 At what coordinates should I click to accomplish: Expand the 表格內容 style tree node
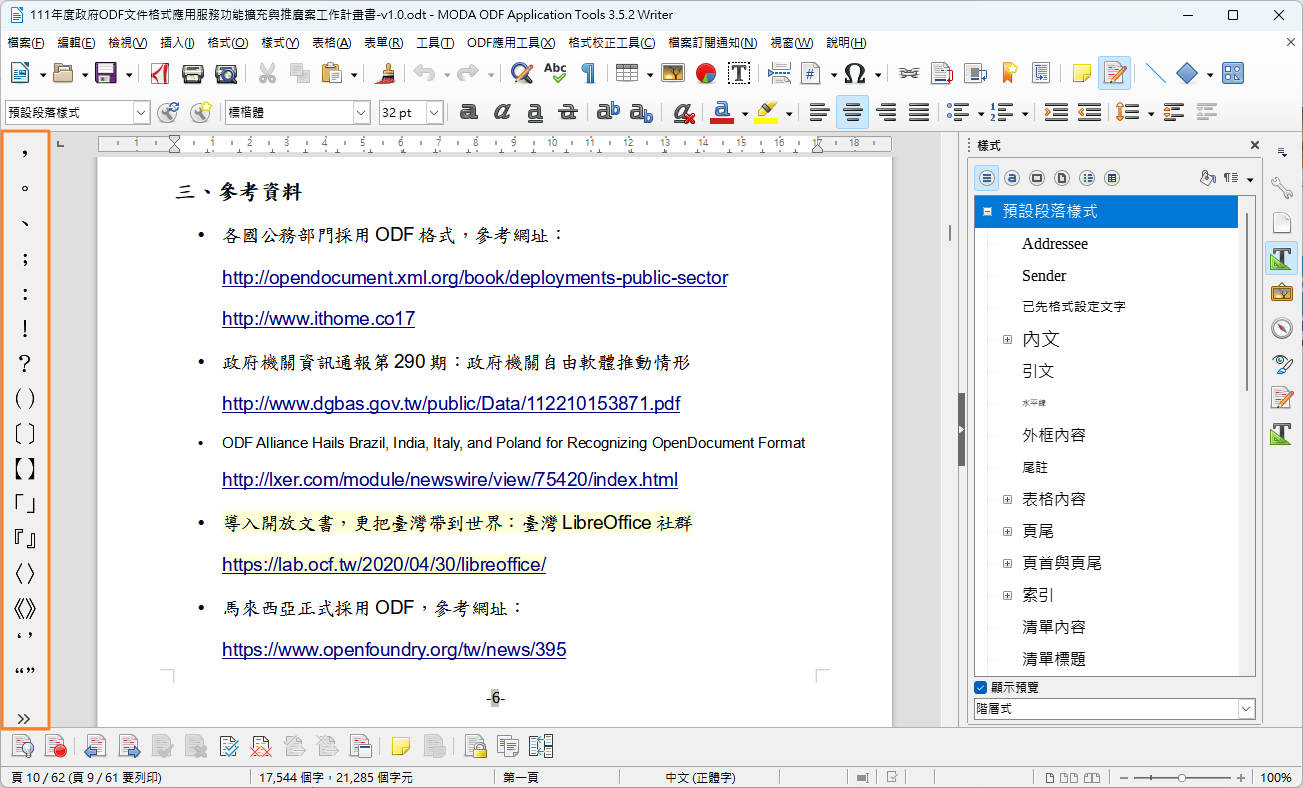(x=1007, y=499)
